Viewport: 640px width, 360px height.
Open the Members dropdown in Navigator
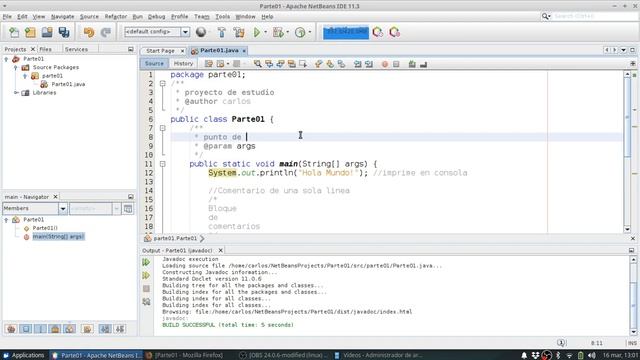pos(63,209)
